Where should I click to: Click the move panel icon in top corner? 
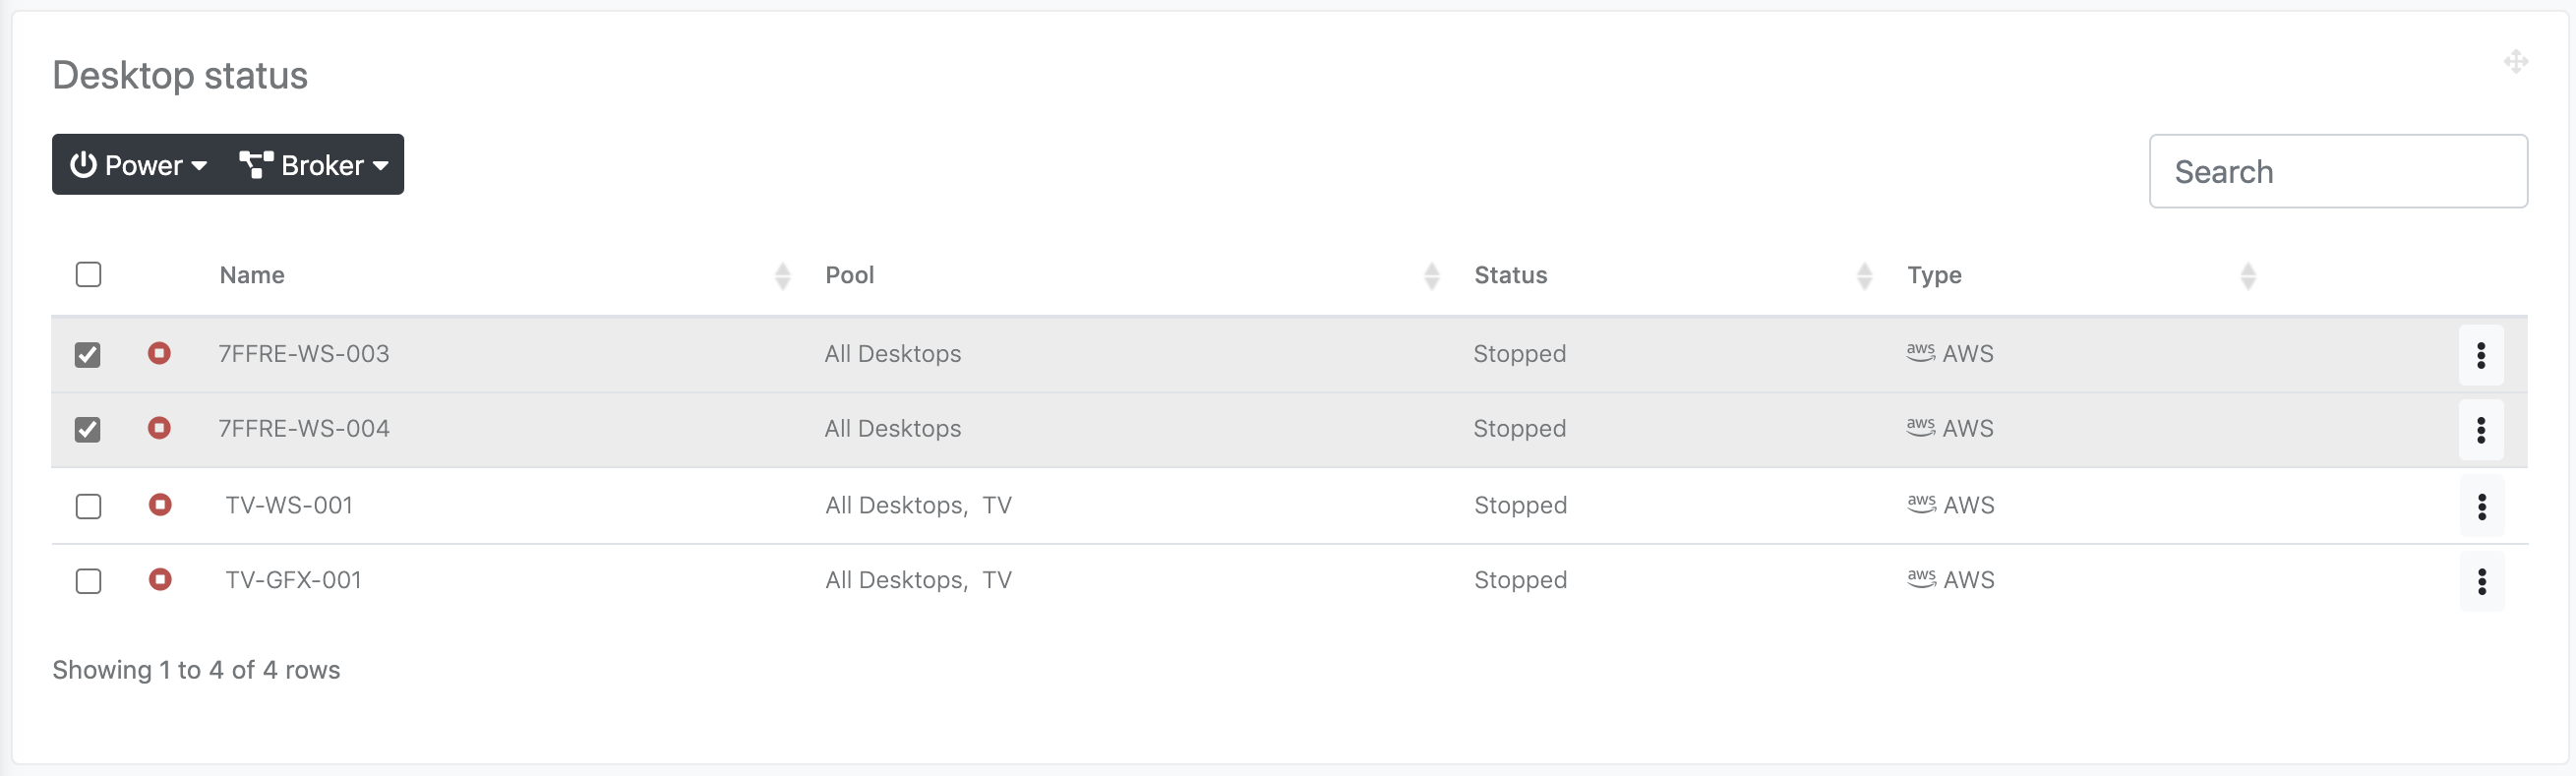click(x=2515, y=62)
